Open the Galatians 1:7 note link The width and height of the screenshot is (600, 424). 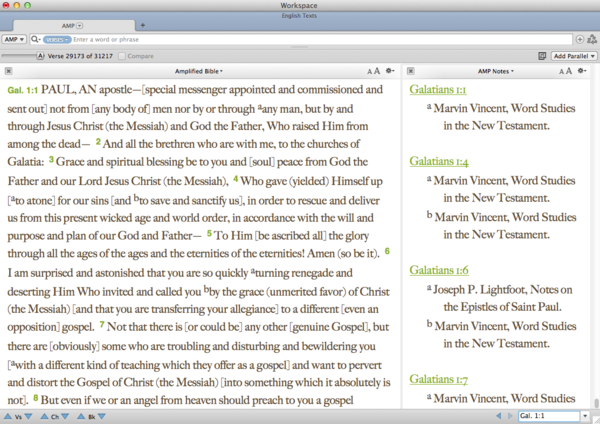click(x=439, y=379)
